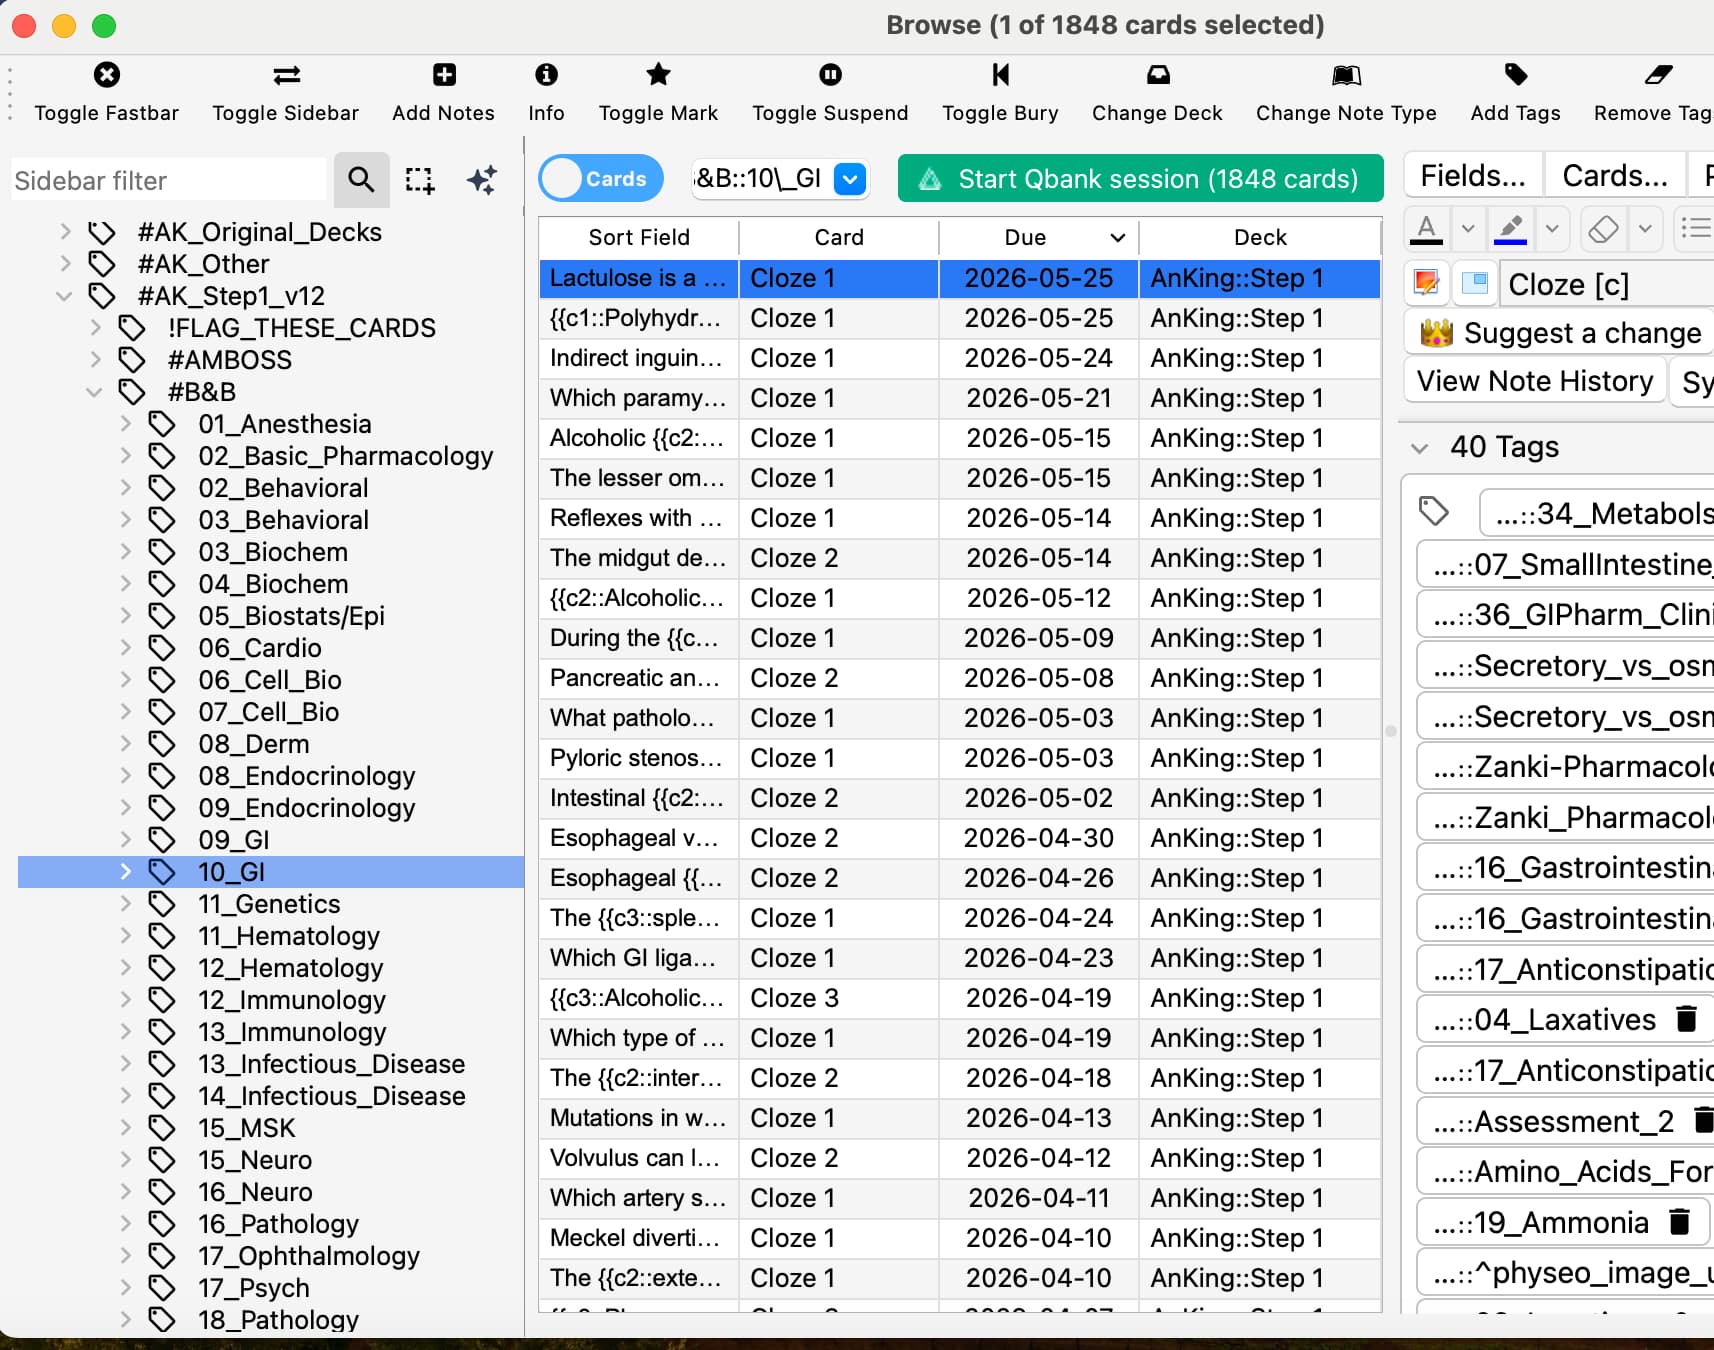This screenshot has height=1350, width=1714.
Task: Click the Add Tags icon
Action: click(x=1515, y=75)
